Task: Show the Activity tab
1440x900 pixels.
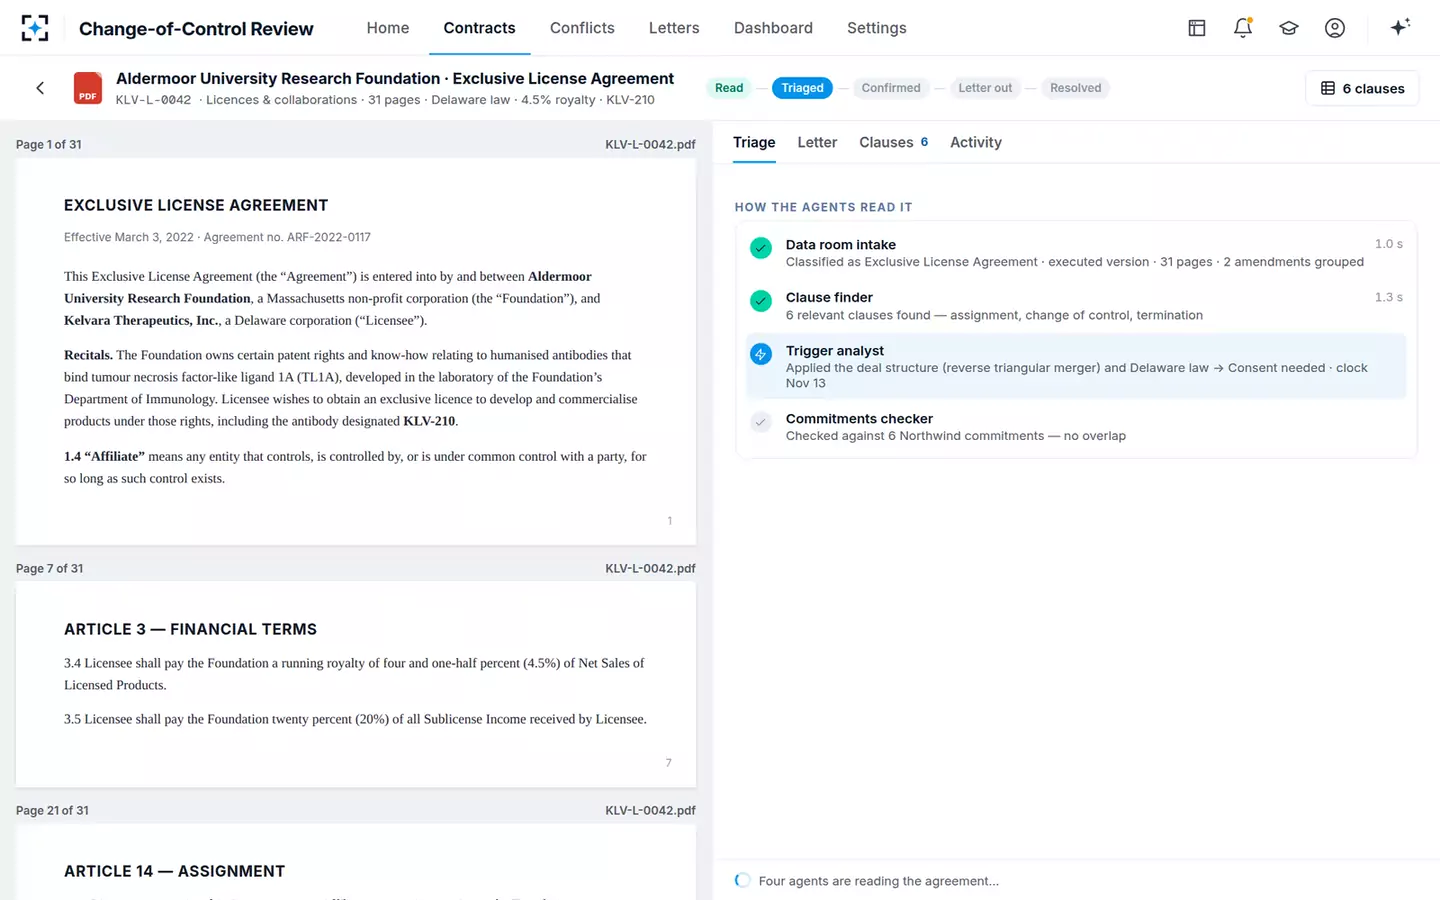Action: pos(976,142)
